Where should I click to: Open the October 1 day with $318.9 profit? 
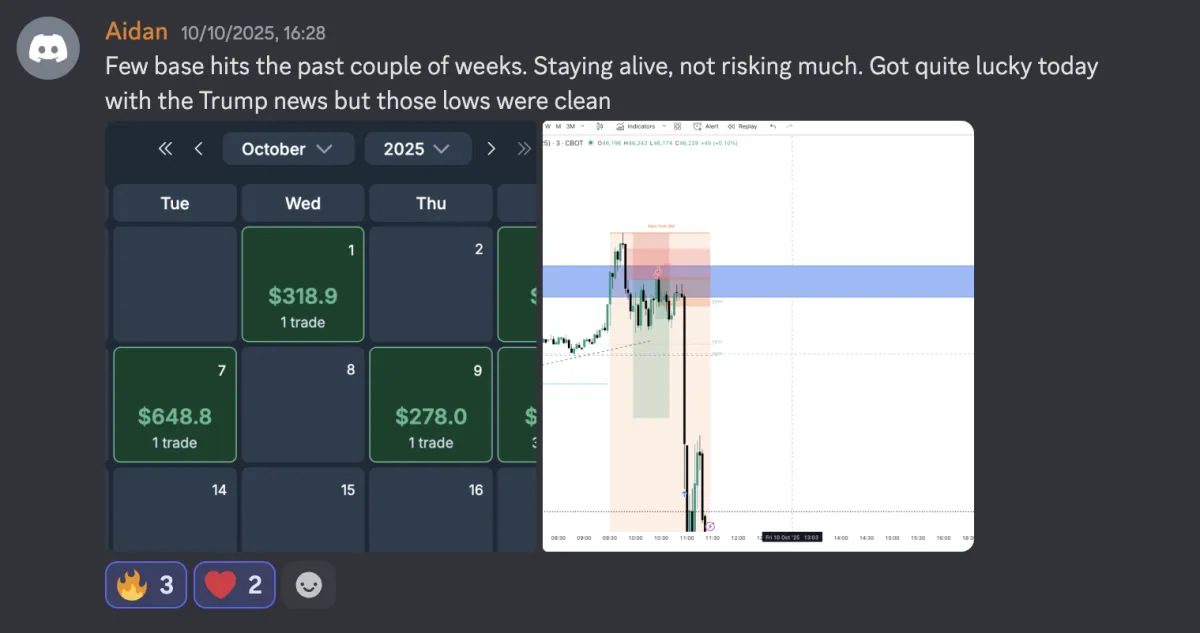point(303,284)
